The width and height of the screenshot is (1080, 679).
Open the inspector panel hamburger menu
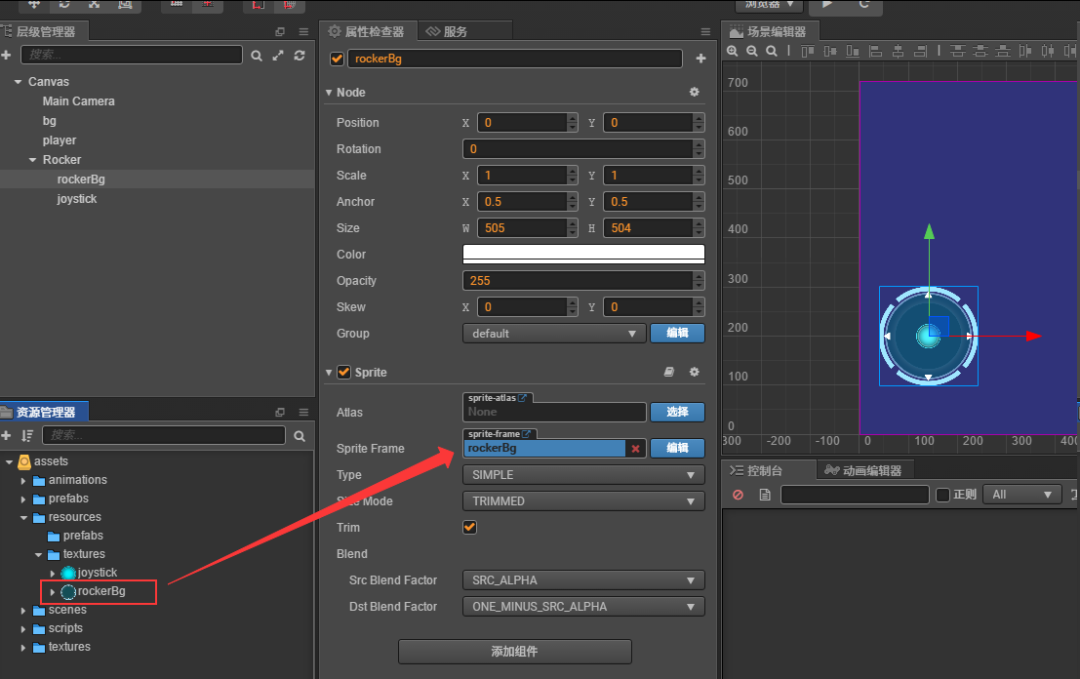[x=705, y=32]
